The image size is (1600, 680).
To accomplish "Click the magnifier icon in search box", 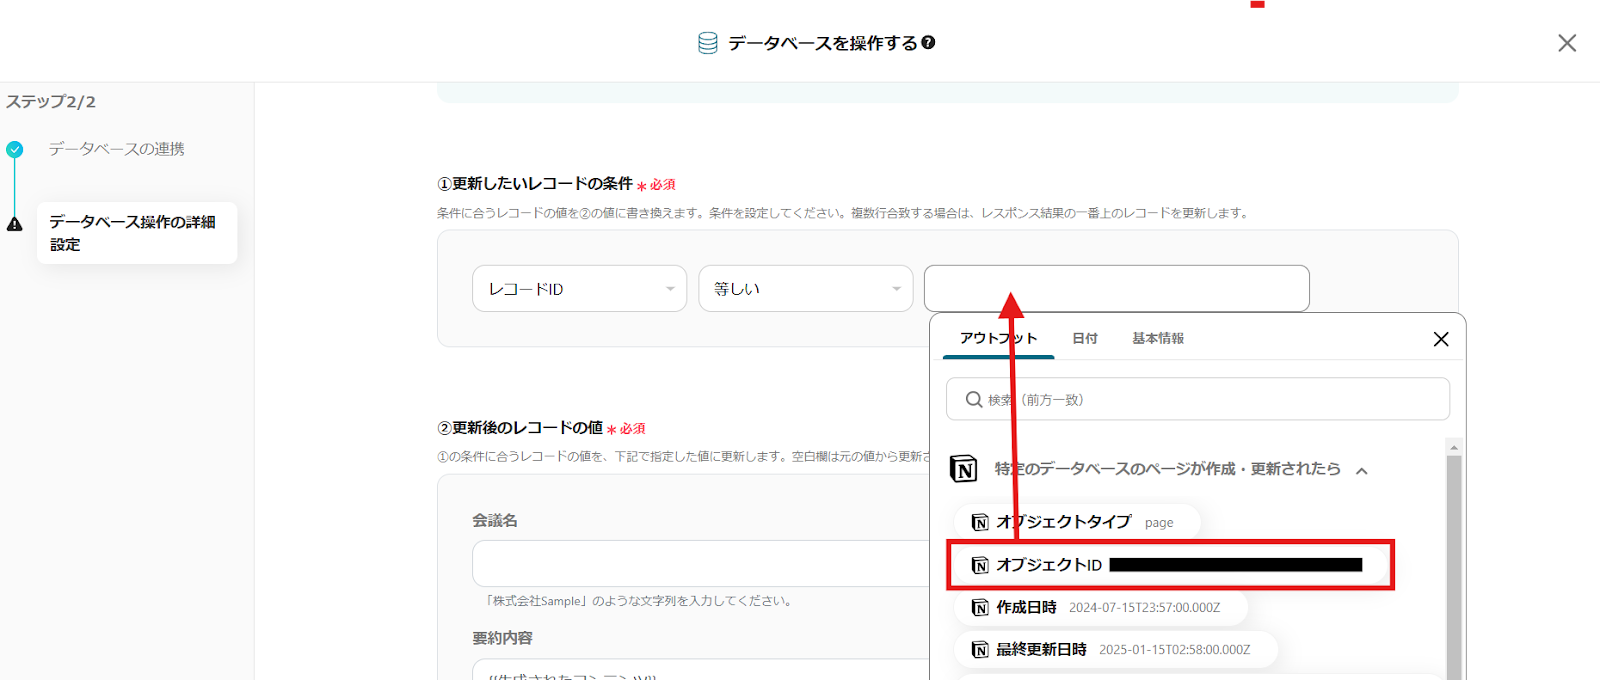I will [973, 400].
